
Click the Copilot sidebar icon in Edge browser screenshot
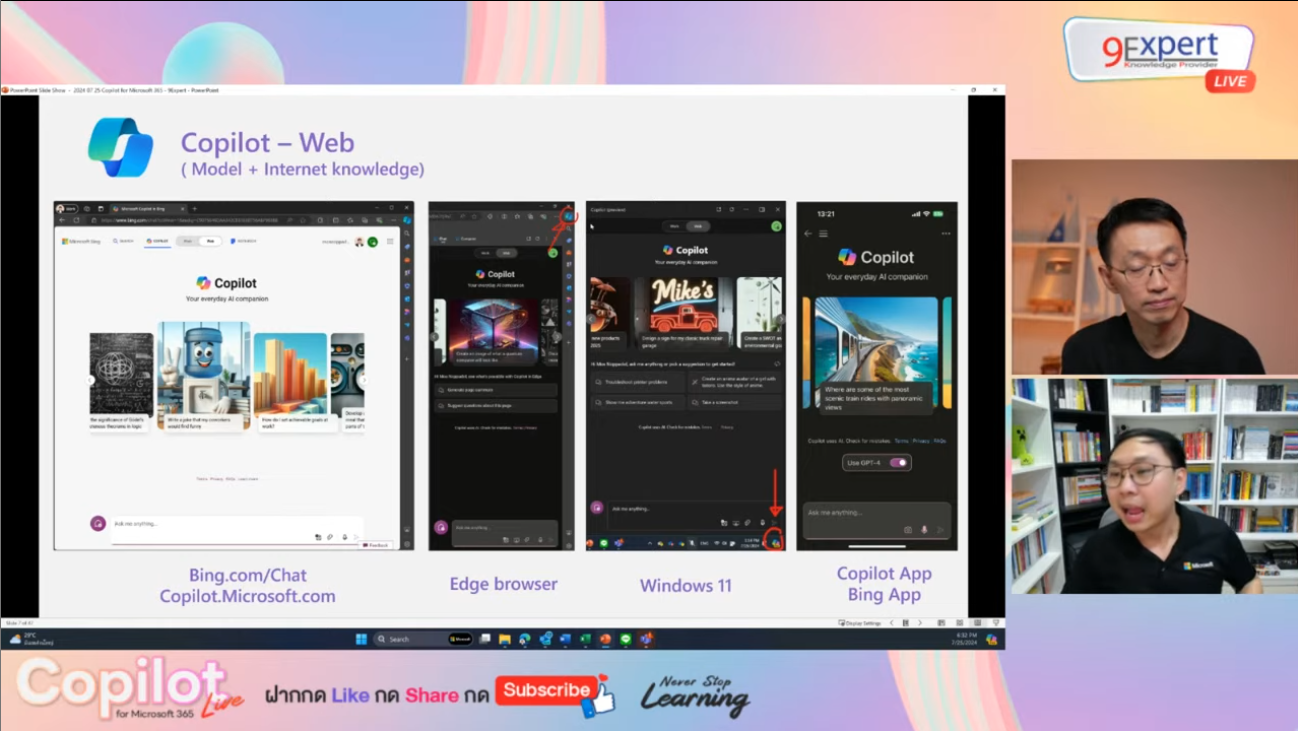click(570, 217)
